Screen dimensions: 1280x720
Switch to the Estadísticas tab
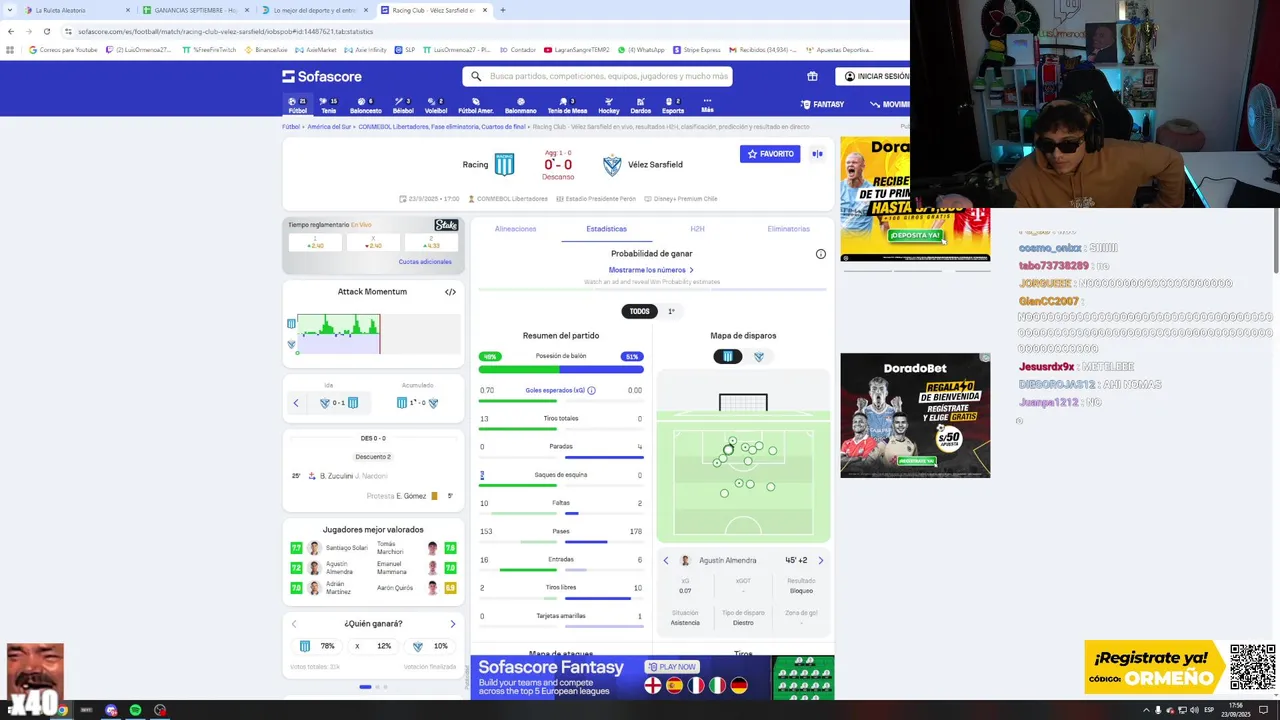coord(606,229)
